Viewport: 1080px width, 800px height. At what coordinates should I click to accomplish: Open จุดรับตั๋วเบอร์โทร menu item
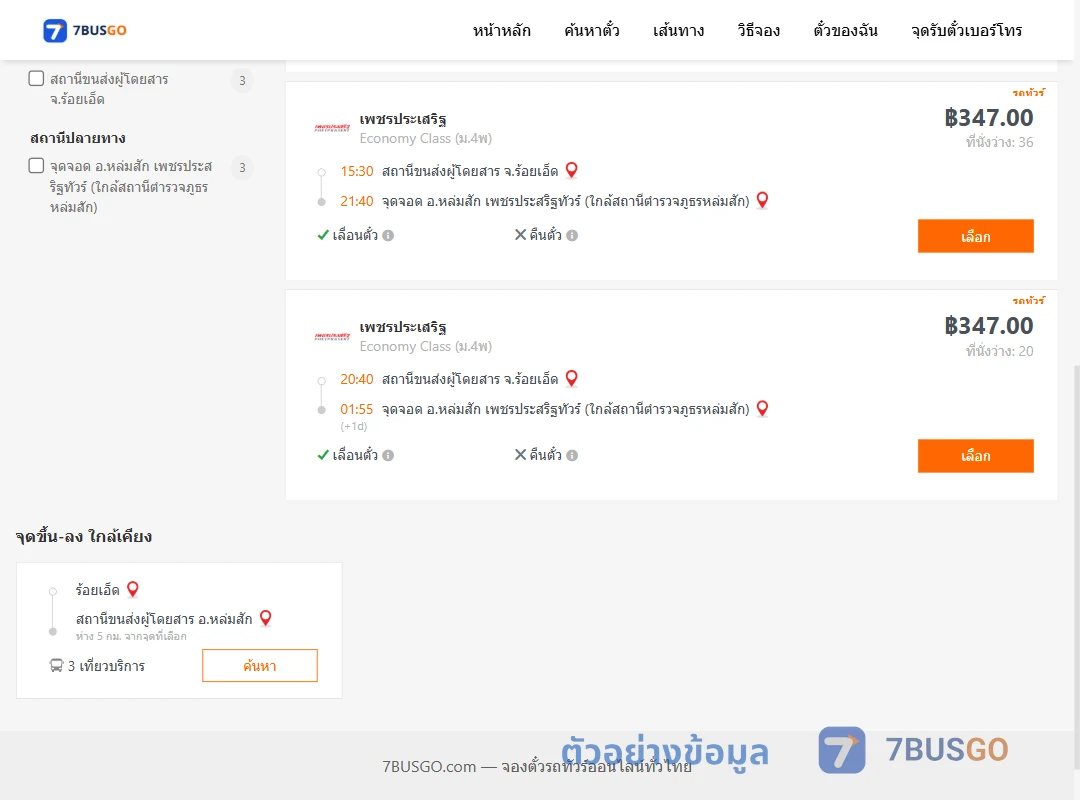pyautogui.click(x=966, y=30)
